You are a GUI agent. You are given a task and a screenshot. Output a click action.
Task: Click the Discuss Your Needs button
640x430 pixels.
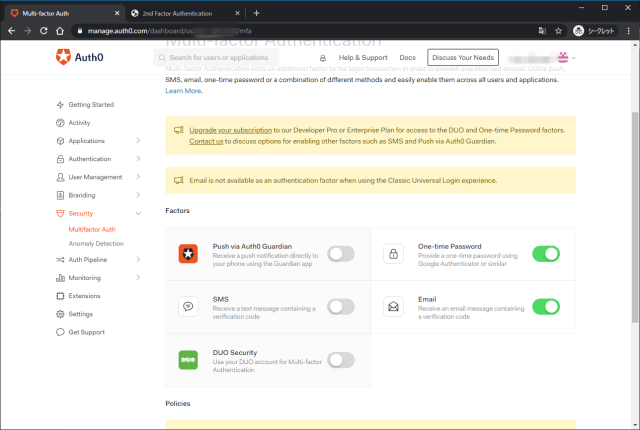463,58
